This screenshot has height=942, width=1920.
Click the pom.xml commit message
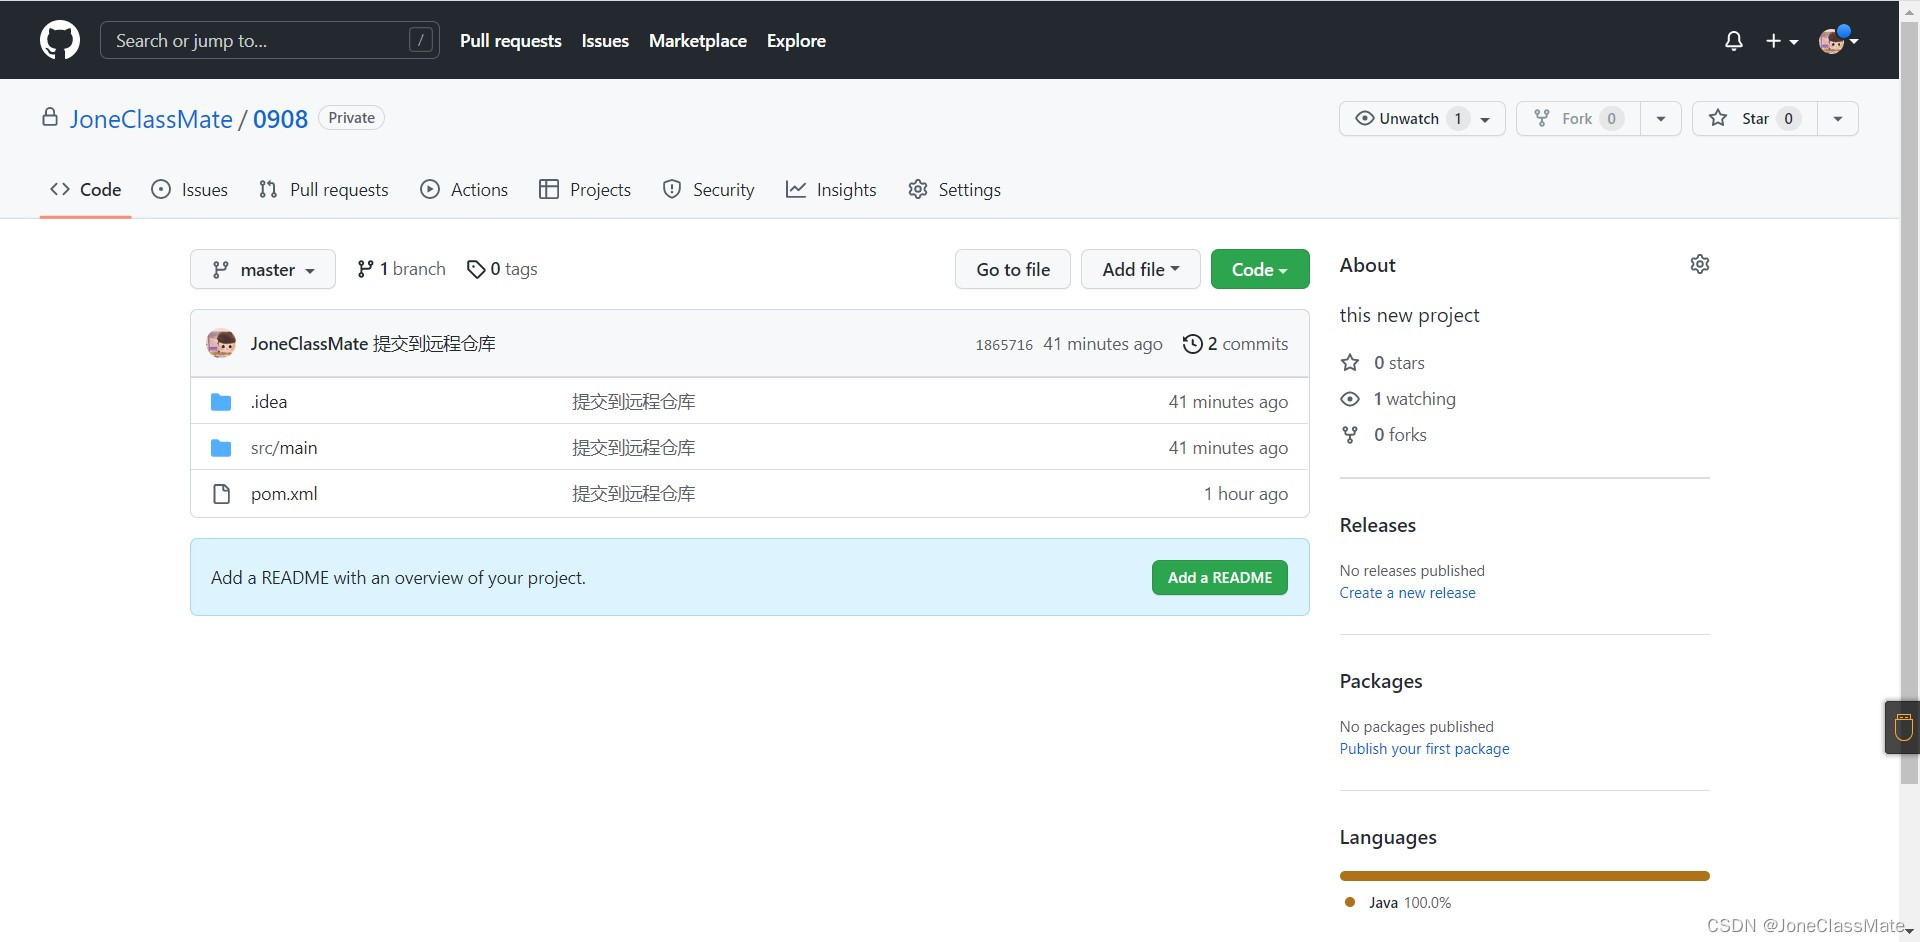[634, 494]
